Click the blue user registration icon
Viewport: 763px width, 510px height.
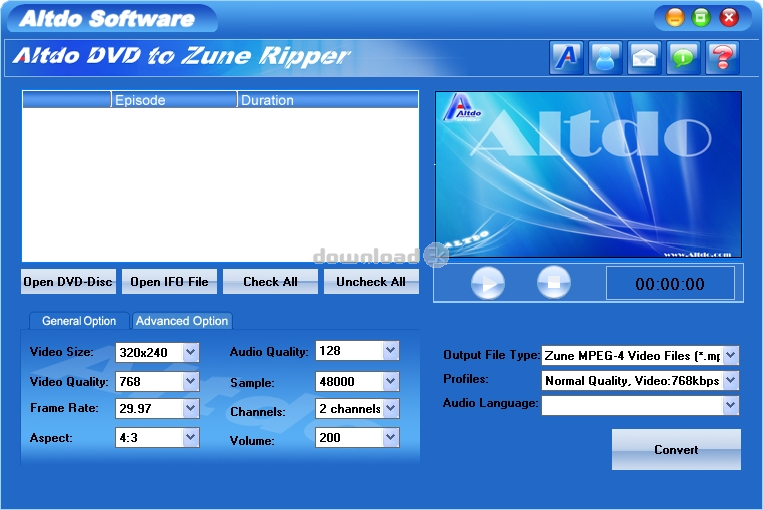(x=605, y=58)
